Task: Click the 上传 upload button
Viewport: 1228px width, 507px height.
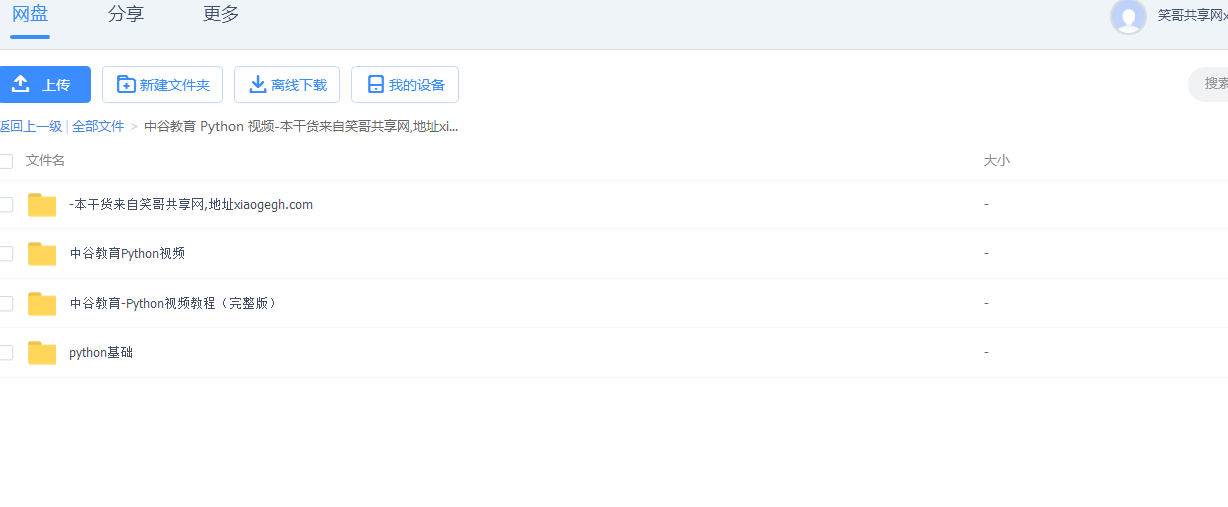Action: [x=43, y=85]
